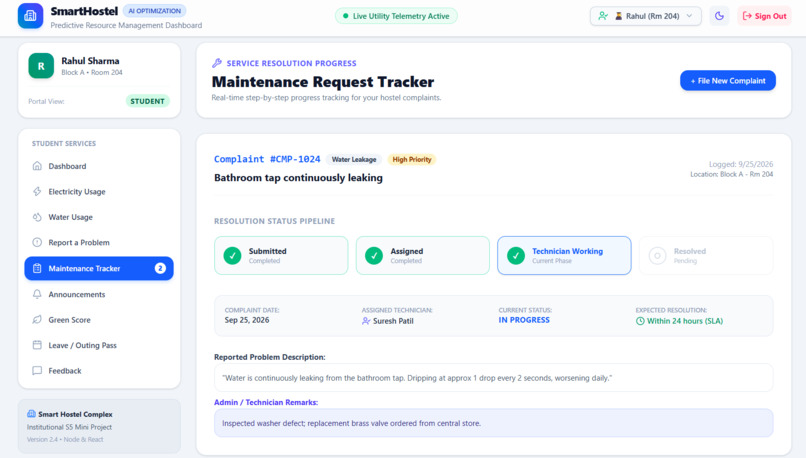Image resolution: width=806 pixels, height=458 pixels.
Task: Click the Sign Out button
Action: (x=764, y=16)
